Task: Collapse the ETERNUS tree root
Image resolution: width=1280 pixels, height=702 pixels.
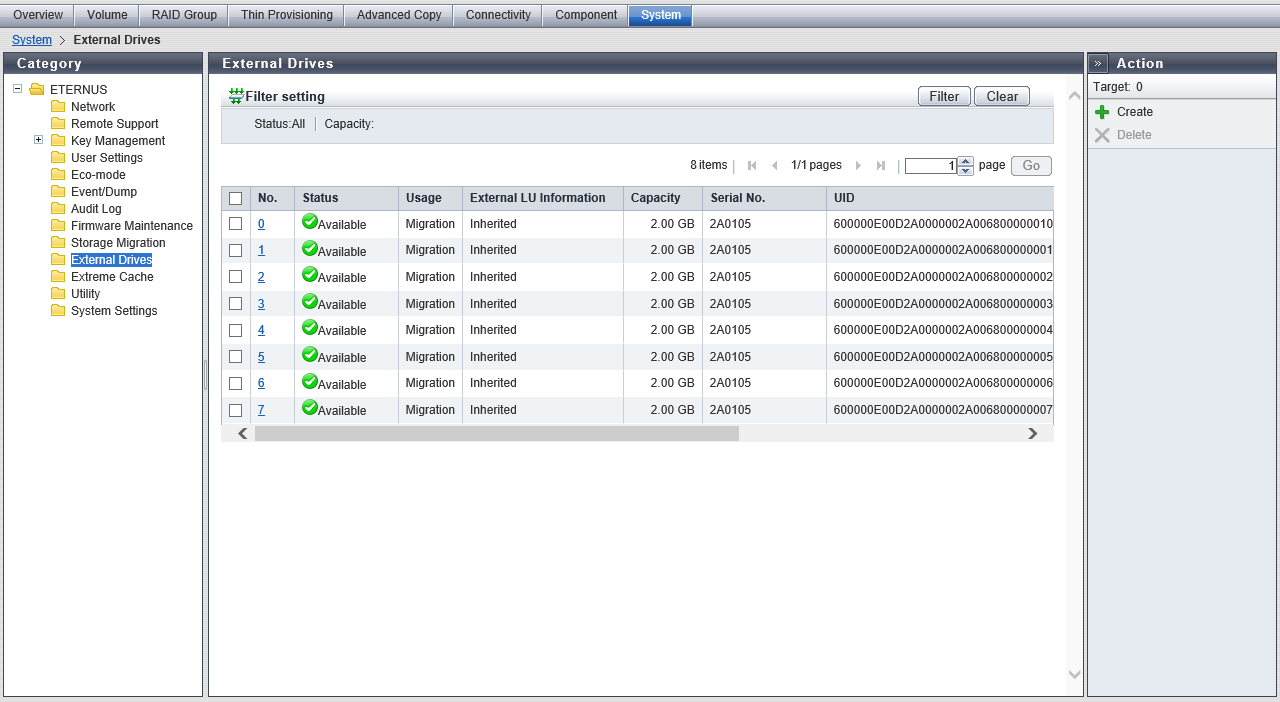Action: 17,89
